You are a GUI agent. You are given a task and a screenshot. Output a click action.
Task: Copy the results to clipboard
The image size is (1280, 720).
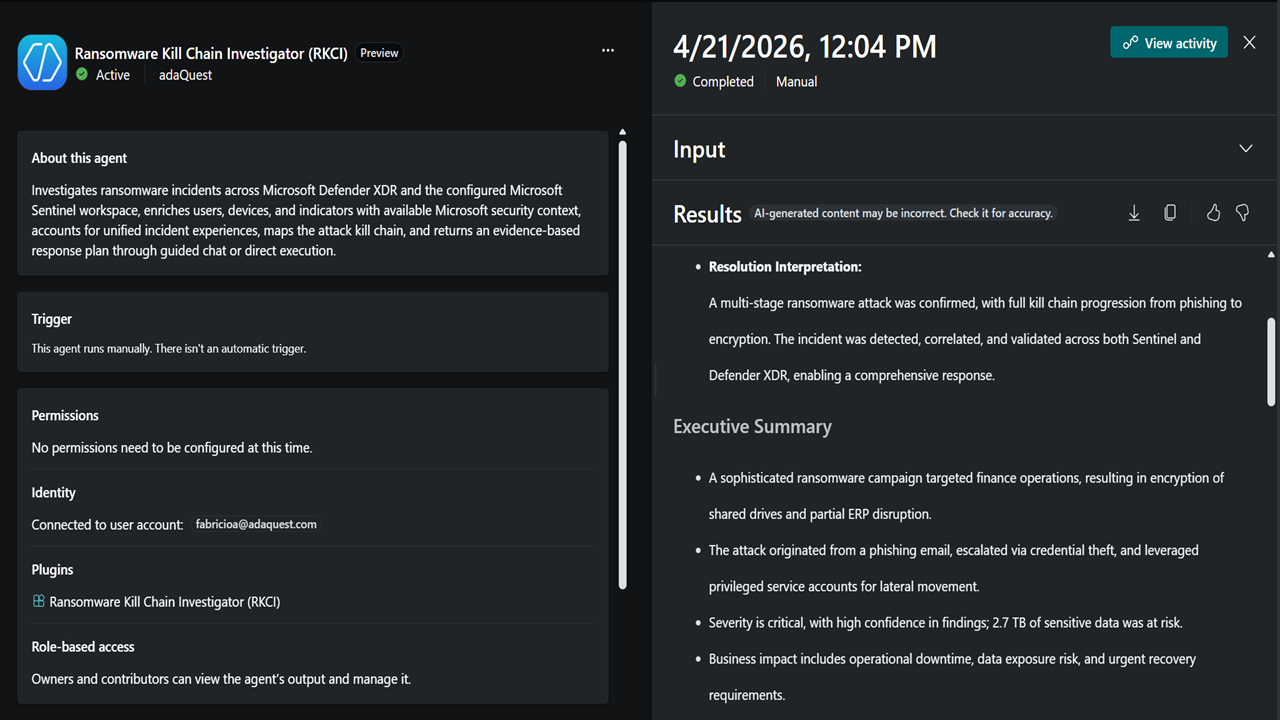[x=1170, y=213]
